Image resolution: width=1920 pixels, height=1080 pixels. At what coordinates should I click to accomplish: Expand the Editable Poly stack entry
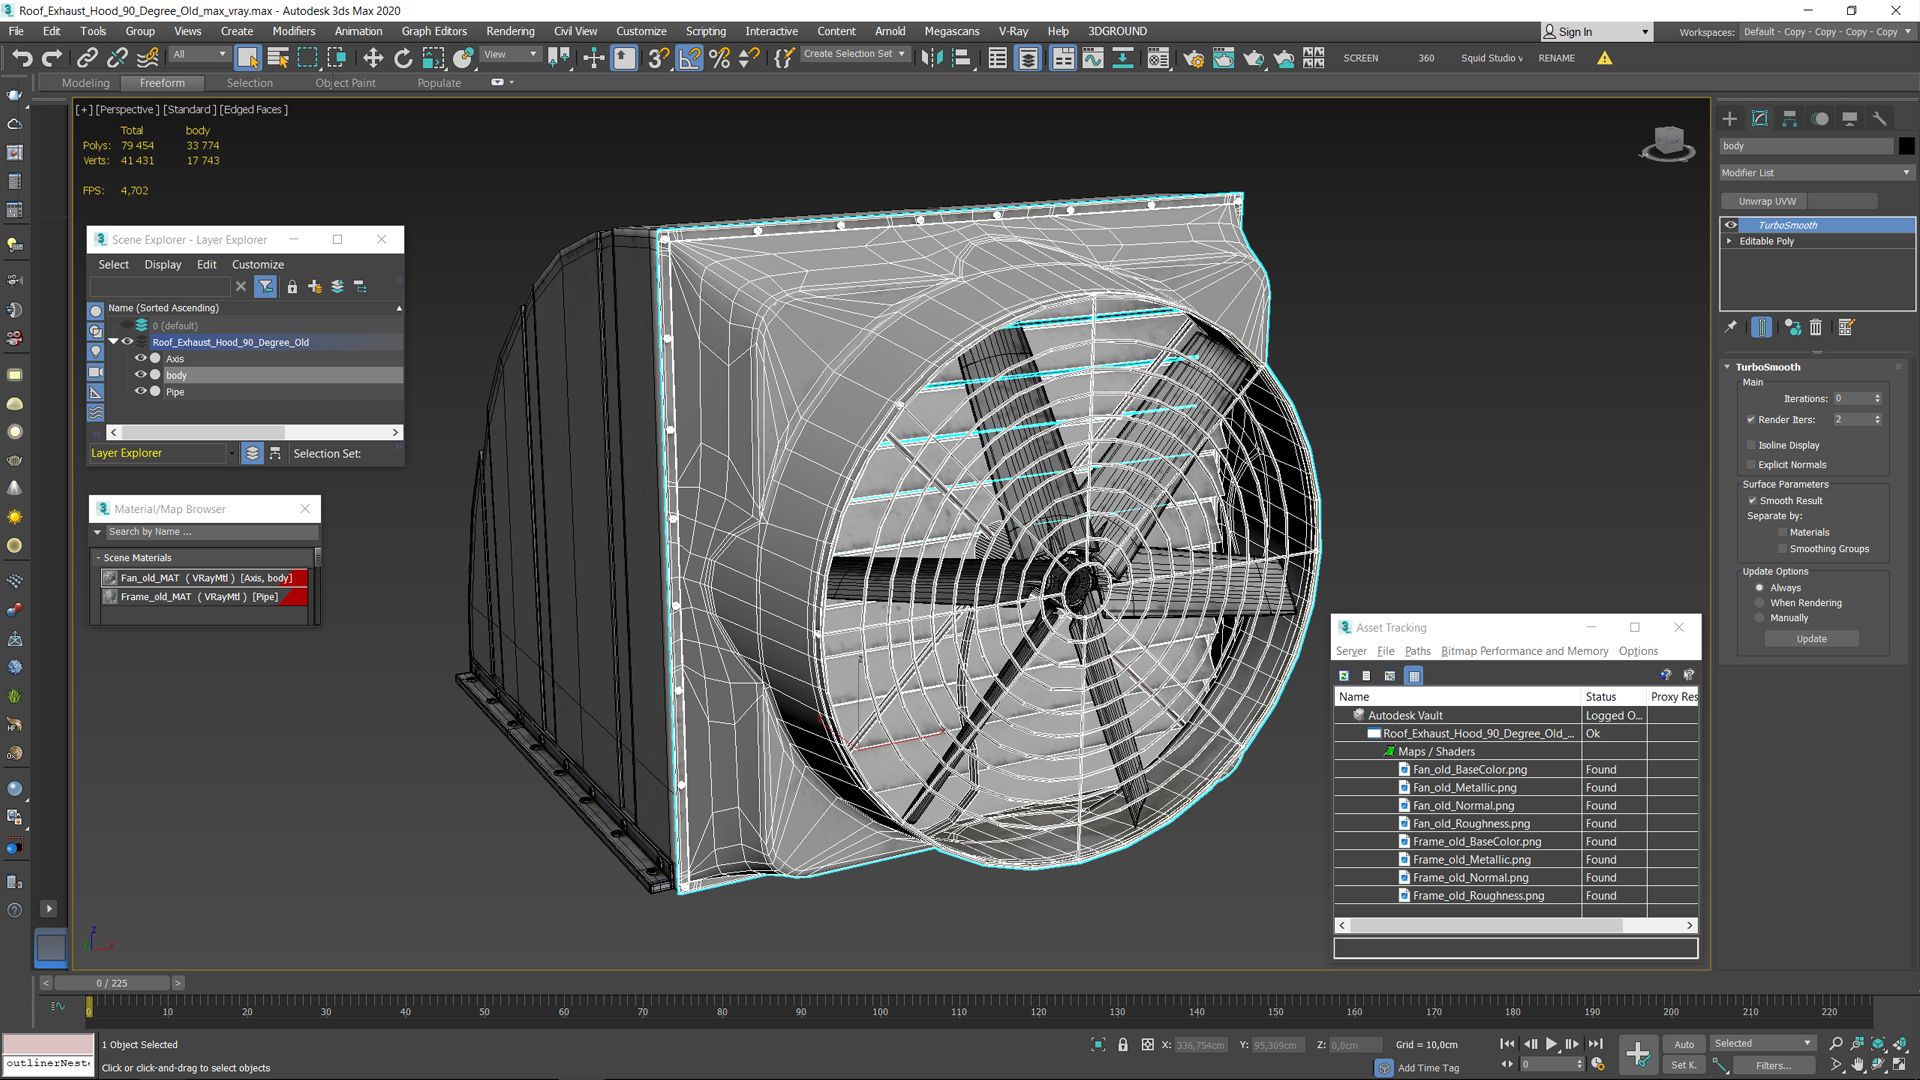pyautogui.click(x=1729, y=241)
